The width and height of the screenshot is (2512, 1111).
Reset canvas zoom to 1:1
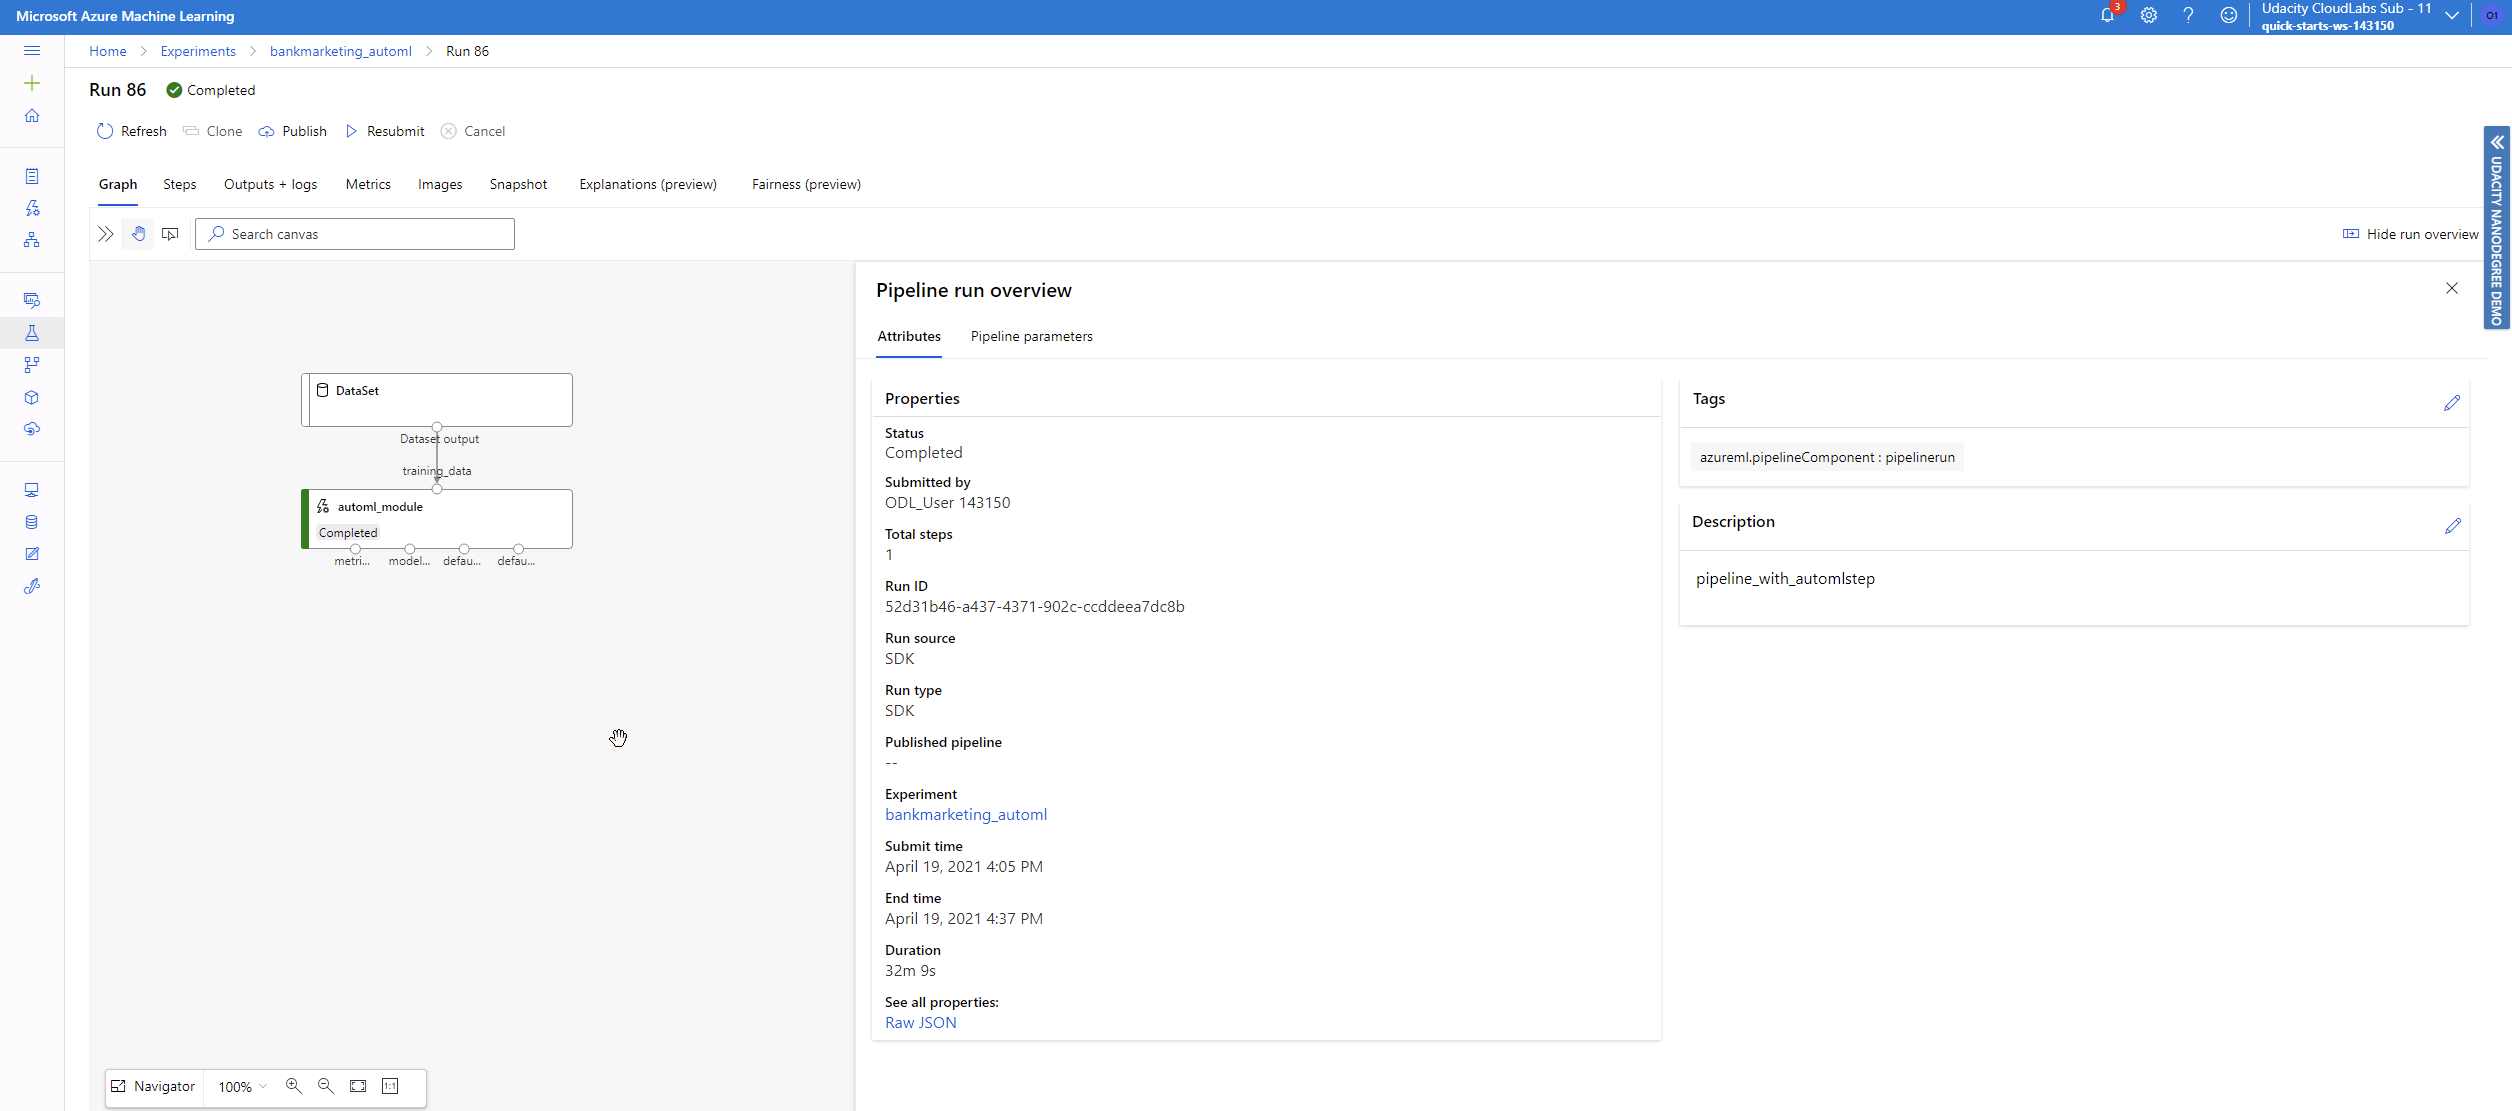(x=390, y=1086)
